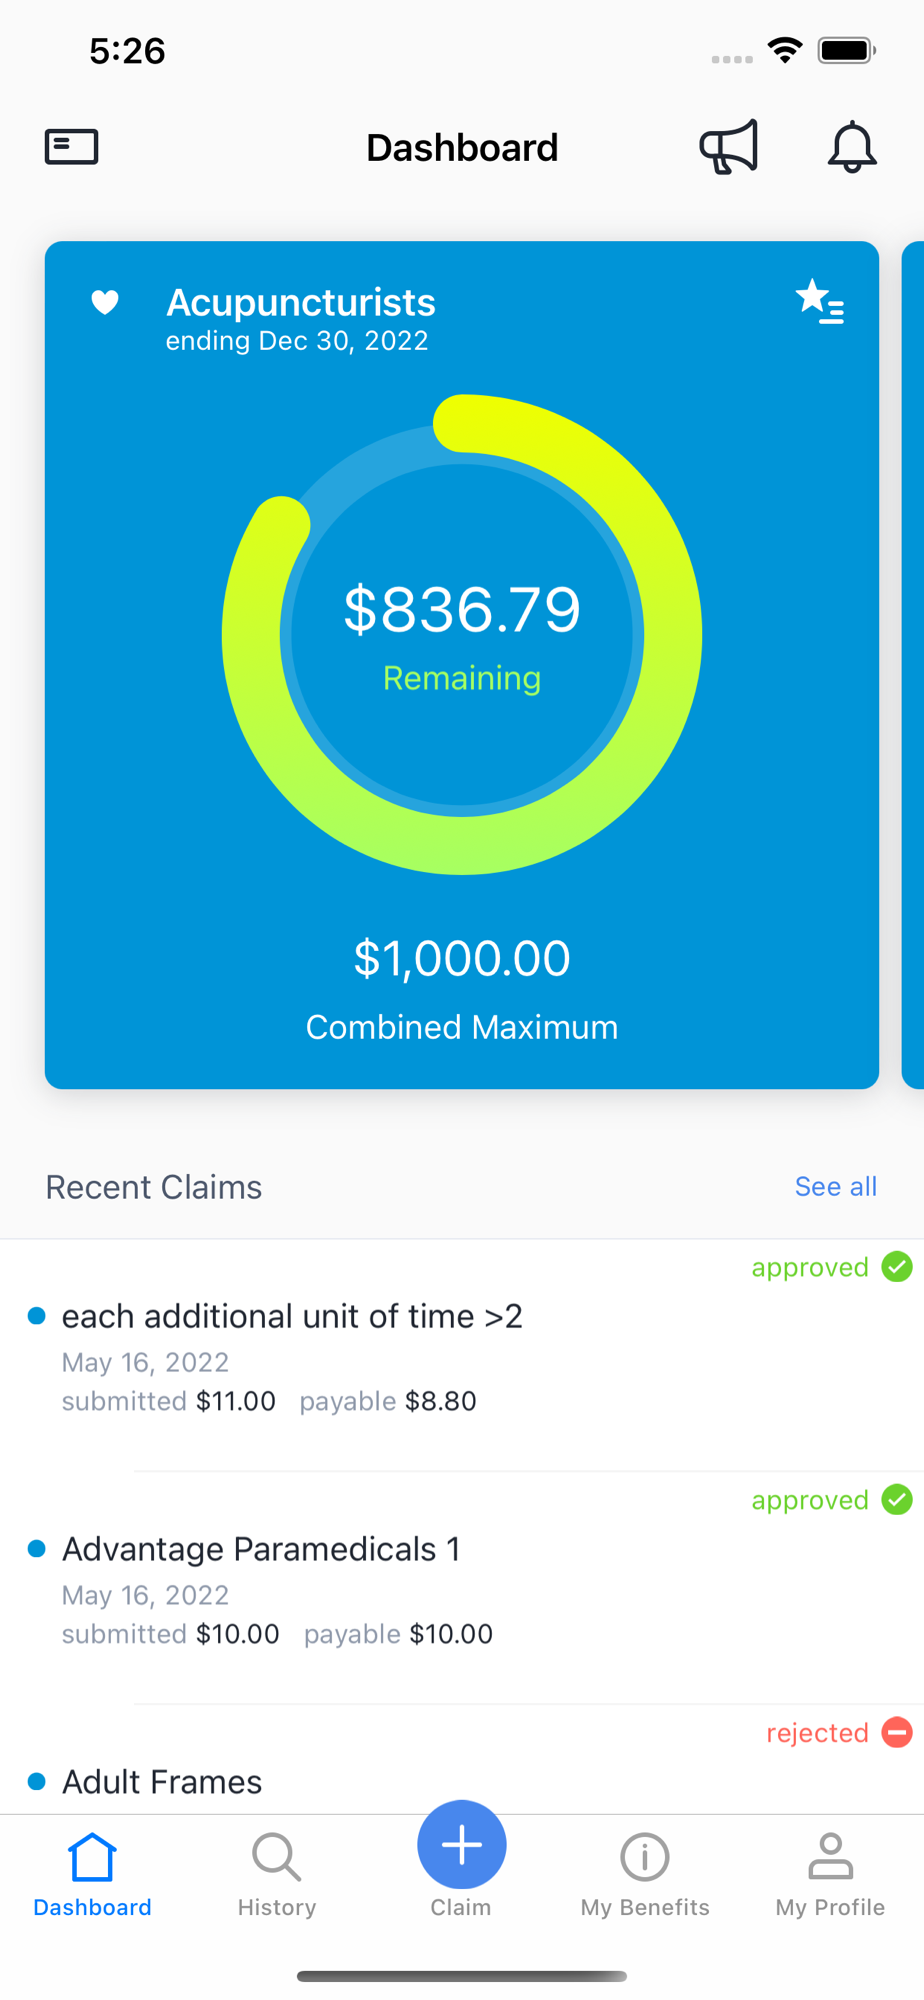This screenshot has height=2000, width=924.
Task: Tap the first approved checkmark icon
Action: [897, 1267]
